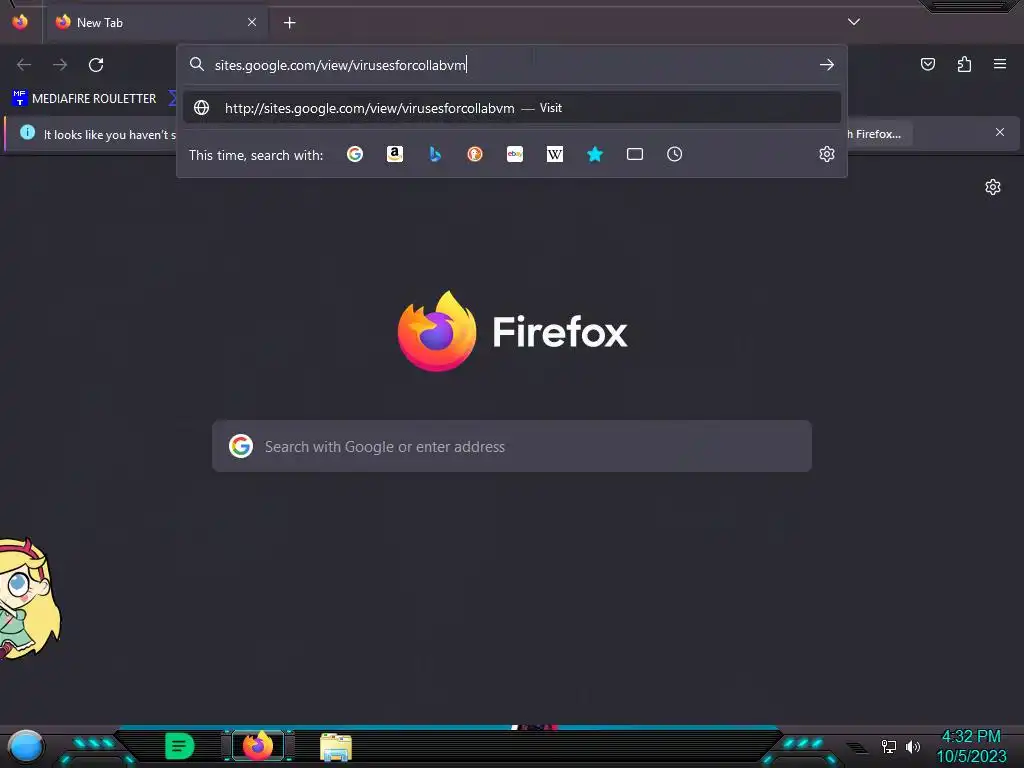The width and height of the screenshot is (1024, 768).
Task: Search this time with Amazon
Action: coord(394,154)
